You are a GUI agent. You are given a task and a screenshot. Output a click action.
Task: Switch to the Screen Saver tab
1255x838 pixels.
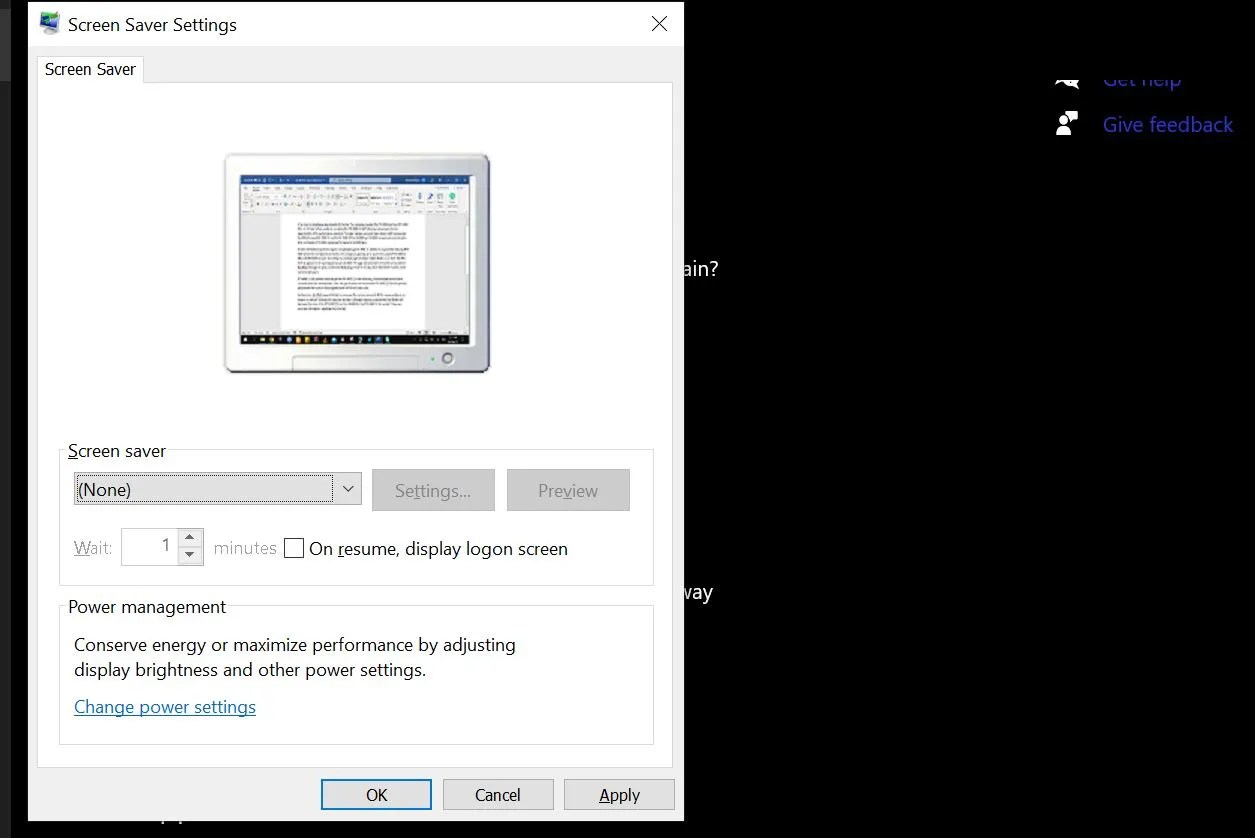tap(89, 69)
